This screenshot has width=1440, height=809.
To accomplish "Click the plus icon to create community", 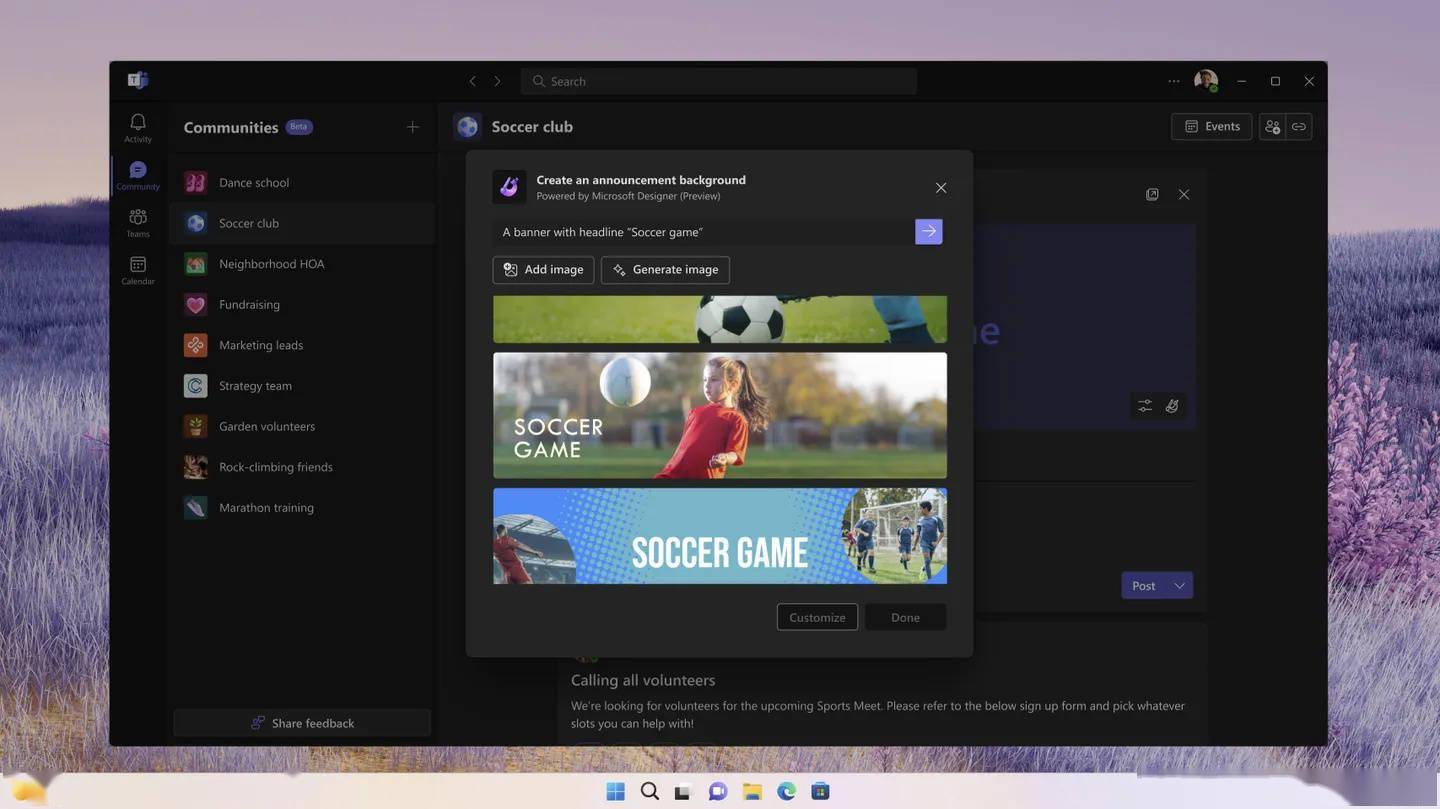I will click(x=413, y=127).
